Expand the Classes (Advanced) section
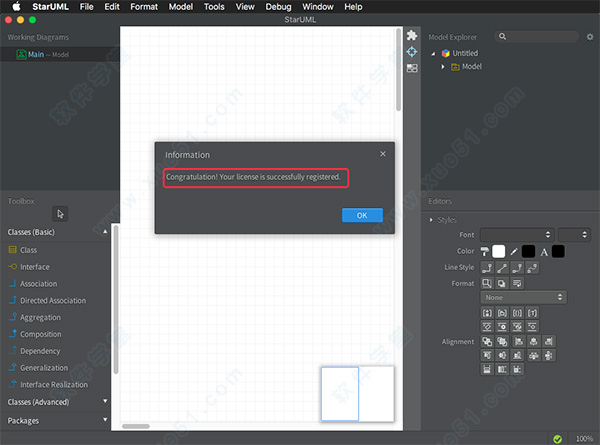Screen dimensions: 600x445 (105, 402)
